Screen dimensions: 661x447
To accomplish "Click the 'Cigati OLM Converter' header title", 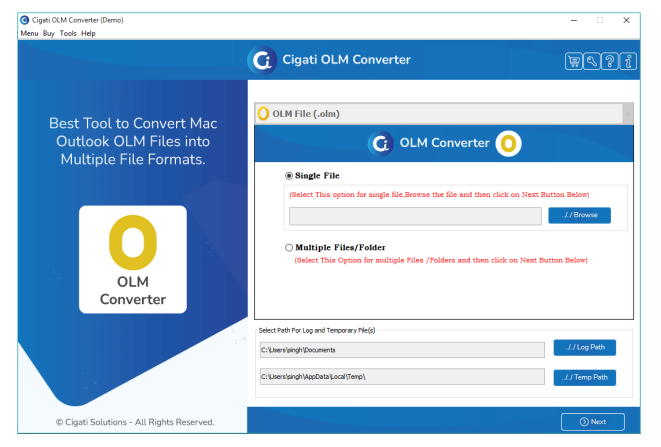I will pos(346,60).
